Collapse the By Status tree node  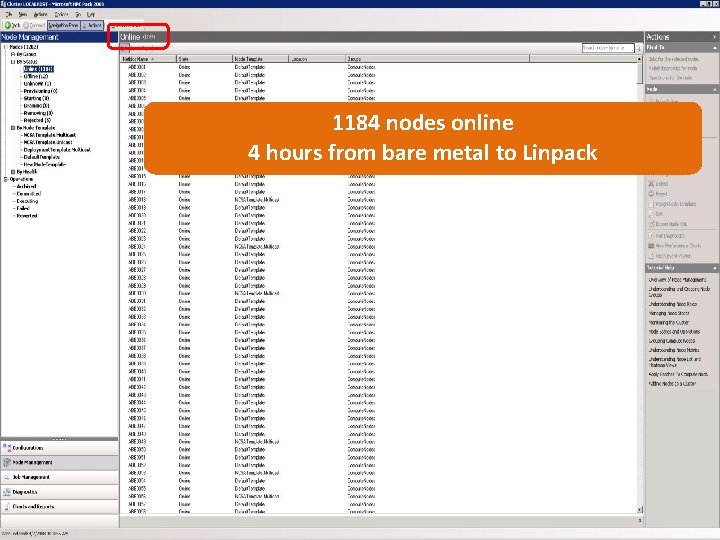click(x=13, y=62)
